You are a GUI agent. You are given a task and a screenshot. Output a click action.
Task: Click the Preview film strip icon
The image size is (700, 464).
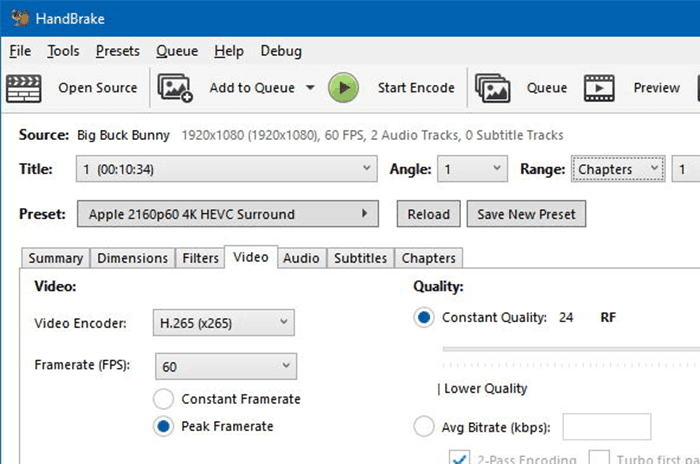click(x=600, y=88)
